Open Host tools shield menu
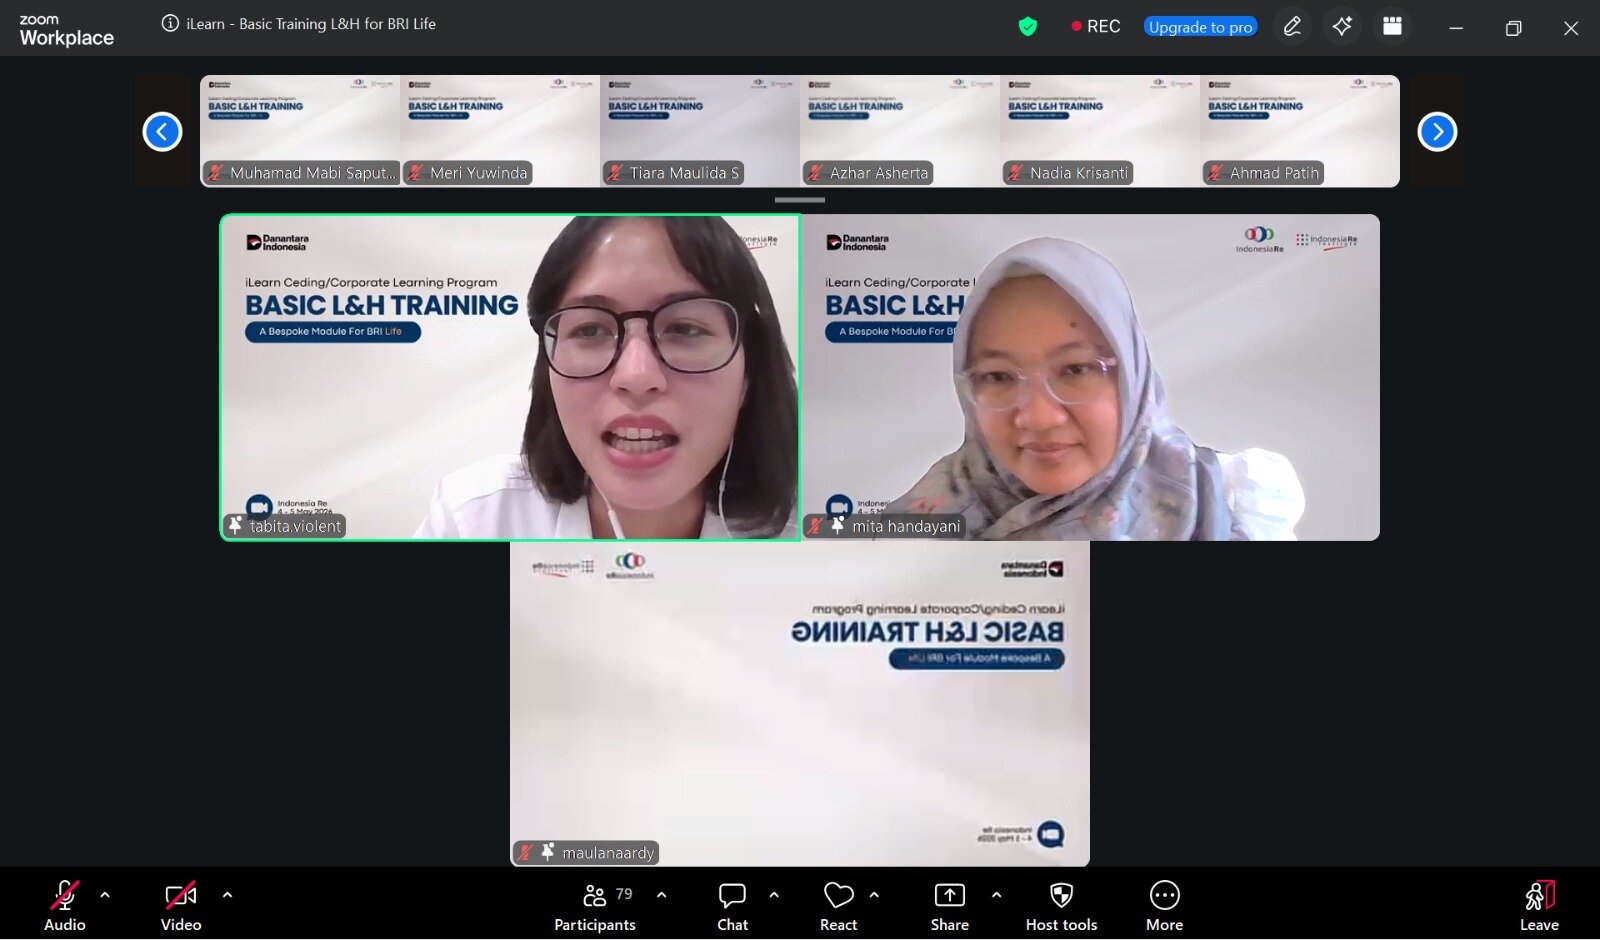Viewport: 1600px width, 940px height. tap(1061, 906)
